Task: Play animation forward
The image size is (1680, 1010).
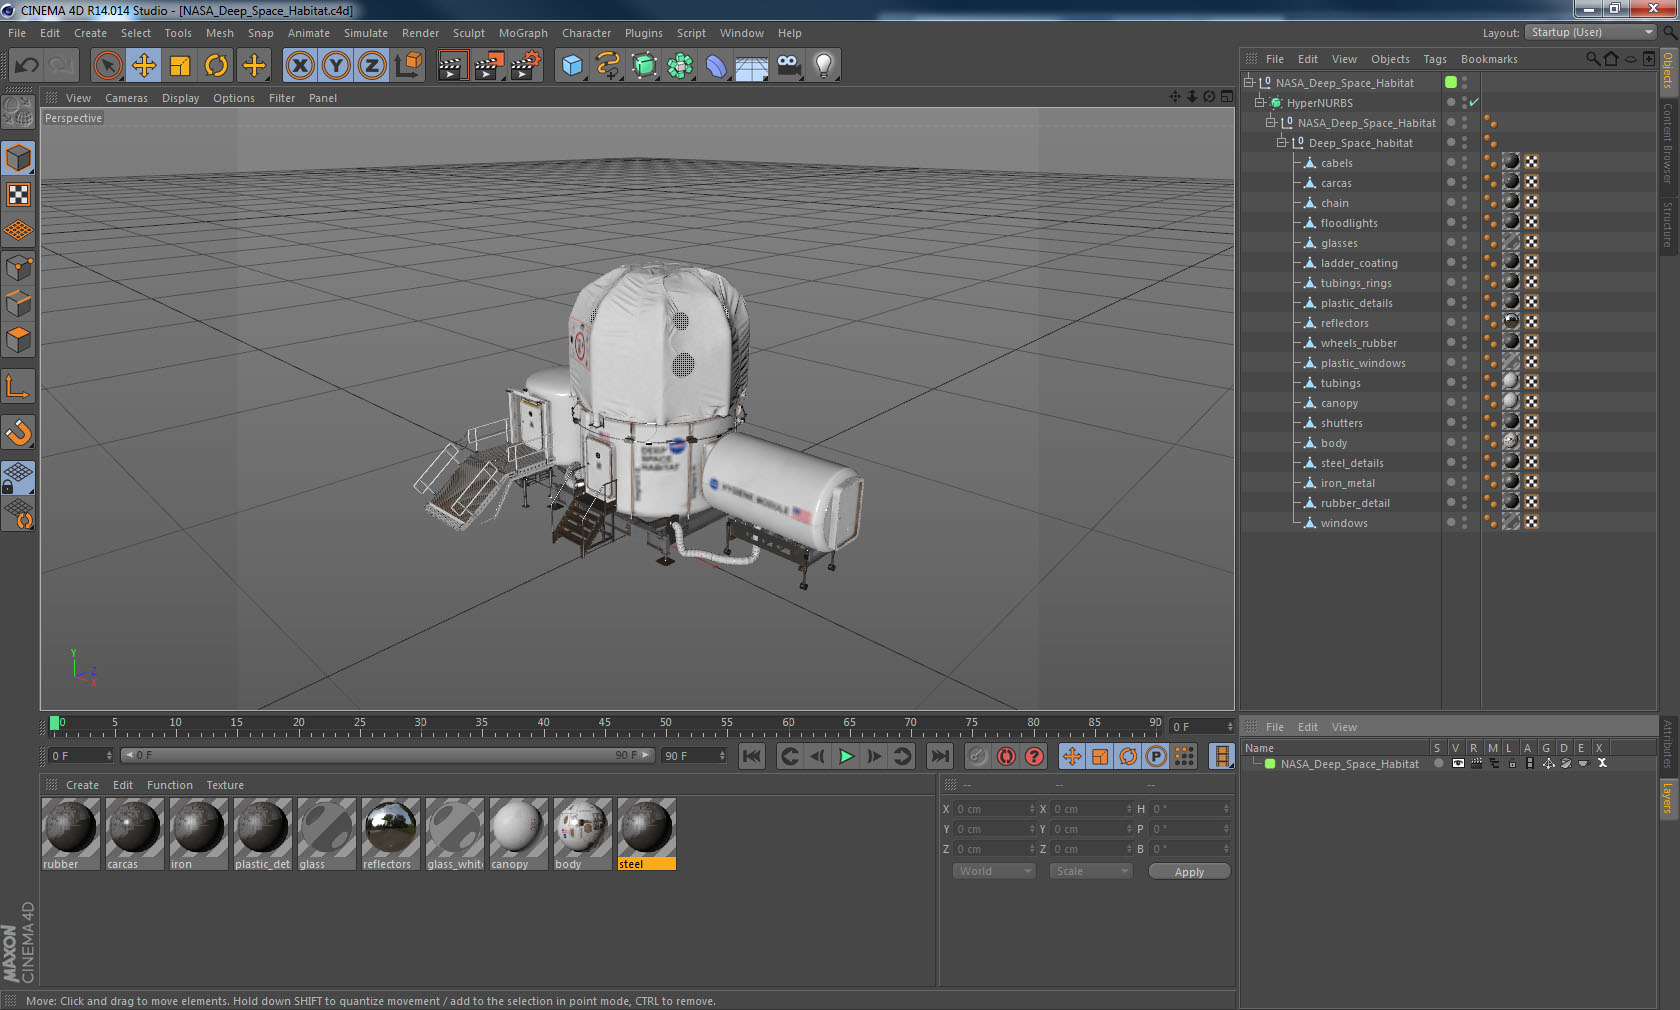Action: click(846, 756)
